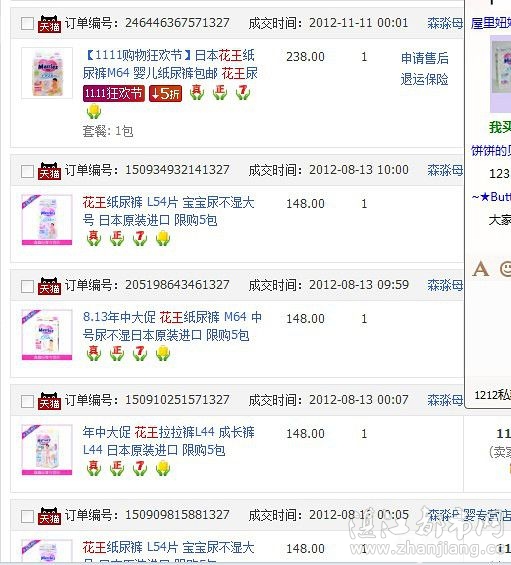Check the box for order 150934932141327
This screenshot has height=565, width=511.
tap(27, 171)
